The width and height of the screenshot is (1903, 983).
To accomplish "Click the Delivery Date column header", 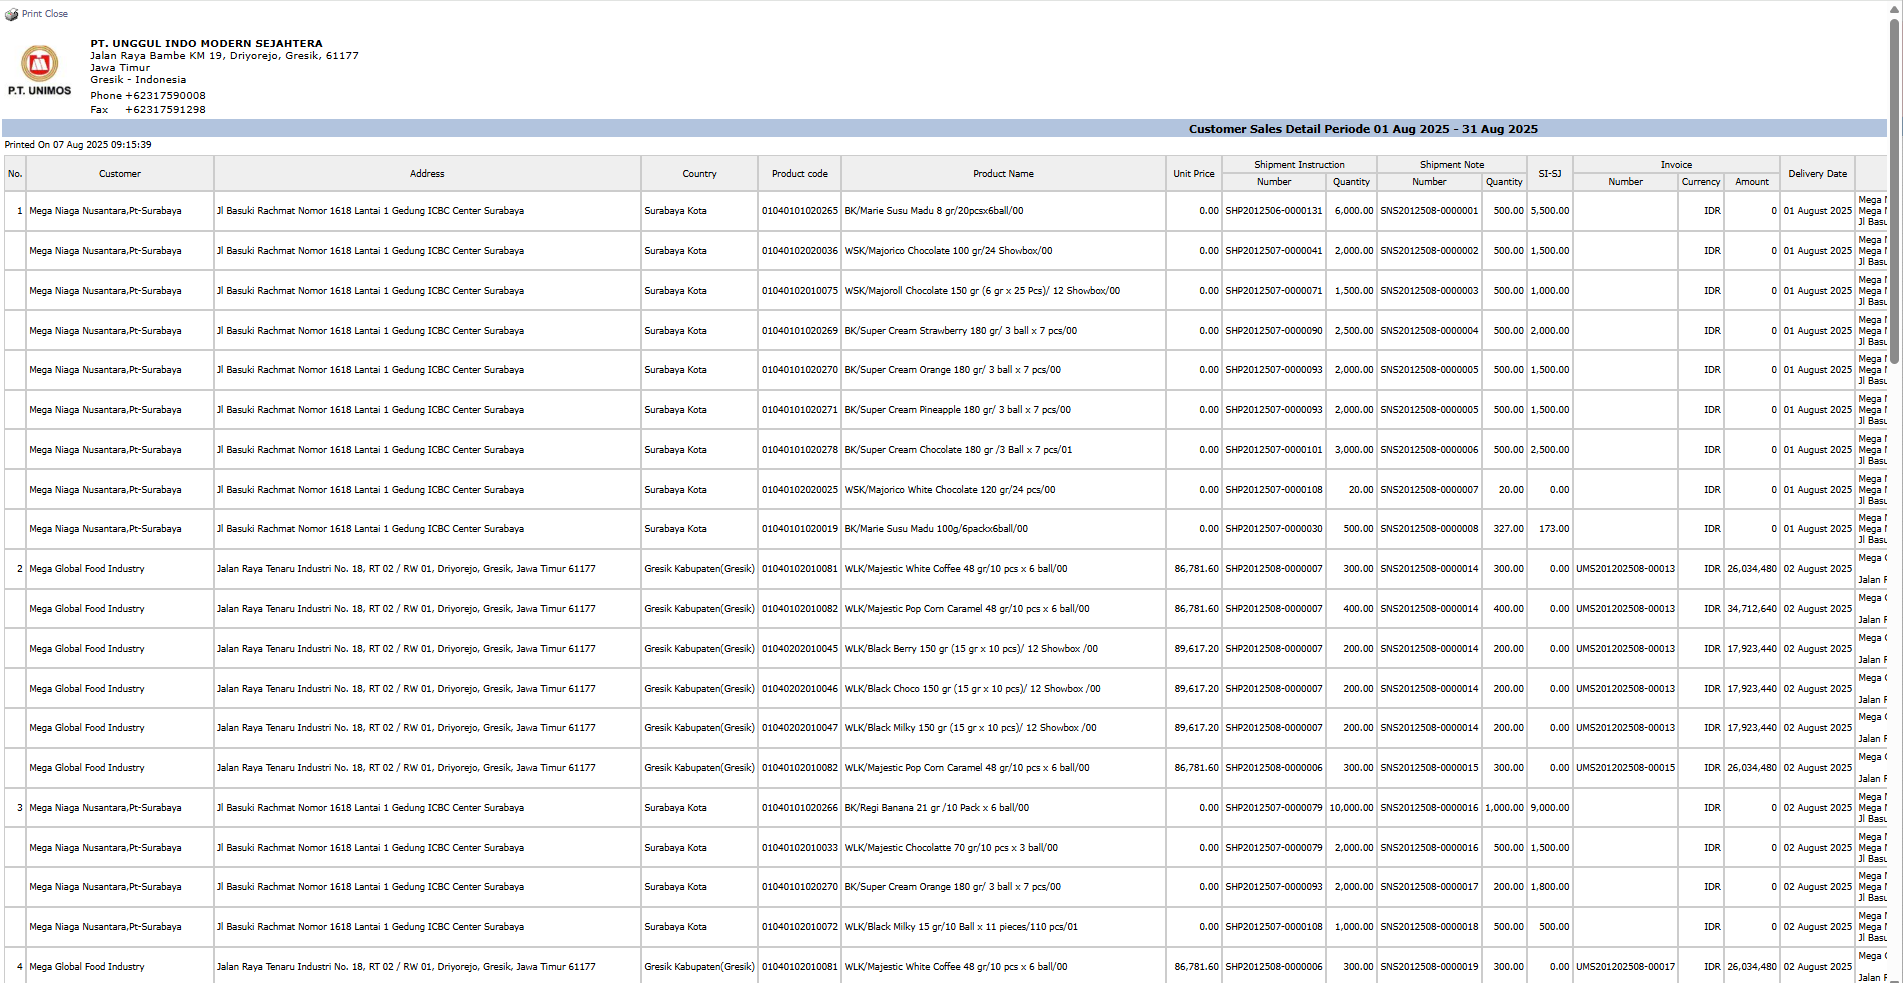I will pos(1817,174).
